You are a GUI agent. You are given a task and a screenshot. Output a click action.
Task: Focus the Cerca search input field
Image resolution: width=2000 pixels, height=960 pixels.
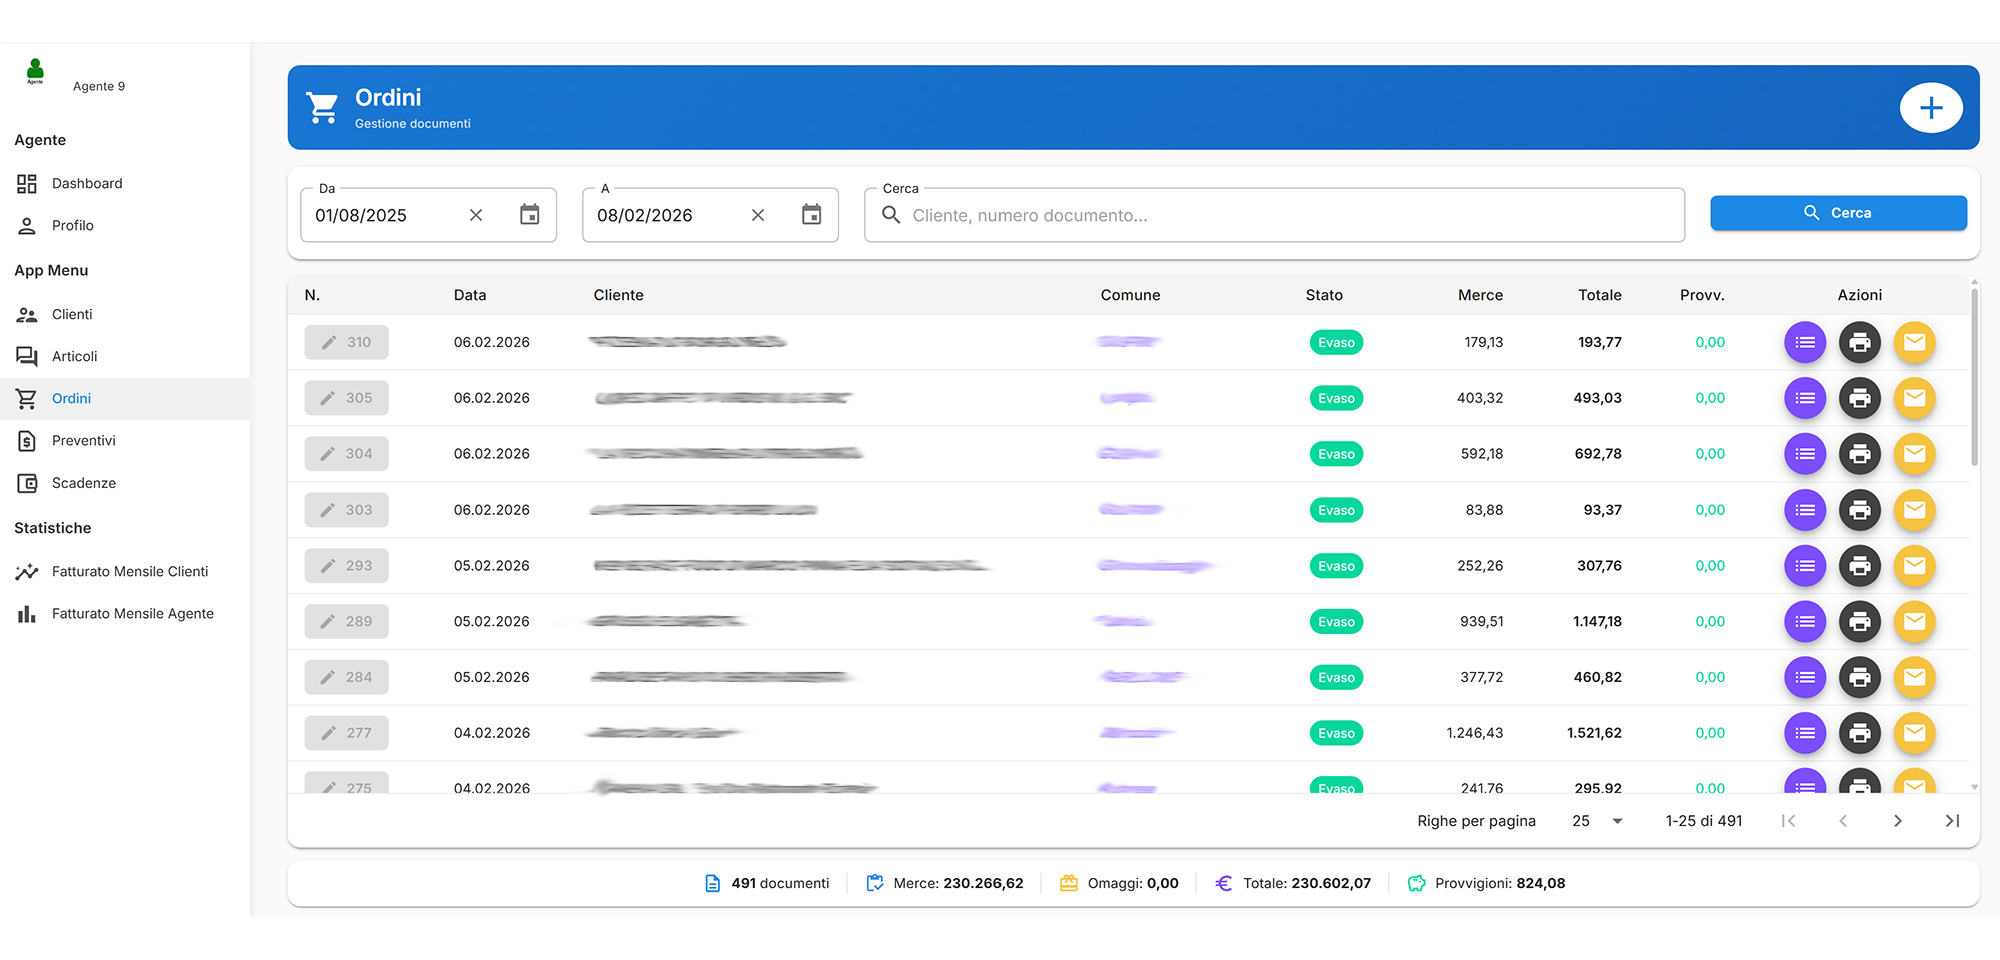pos(1290,215)
